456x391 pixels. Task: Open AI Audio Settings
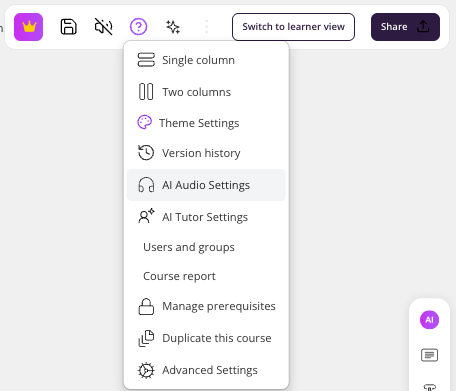tap(206, 185)
